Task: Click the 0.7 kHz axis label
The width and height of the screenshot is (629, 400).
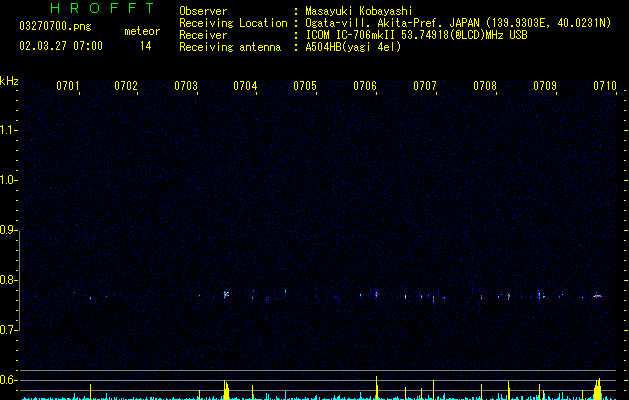Action: click(x=8, y=330)
